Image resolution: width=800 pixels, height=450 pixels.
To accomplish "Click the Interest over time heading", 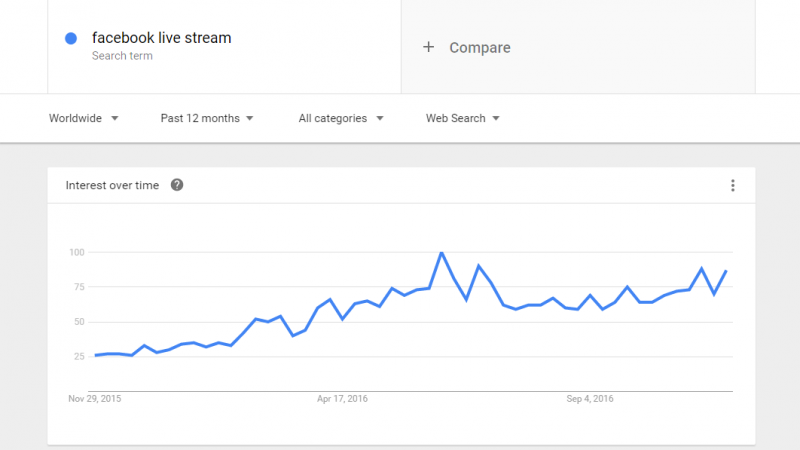I will point(112,185).
